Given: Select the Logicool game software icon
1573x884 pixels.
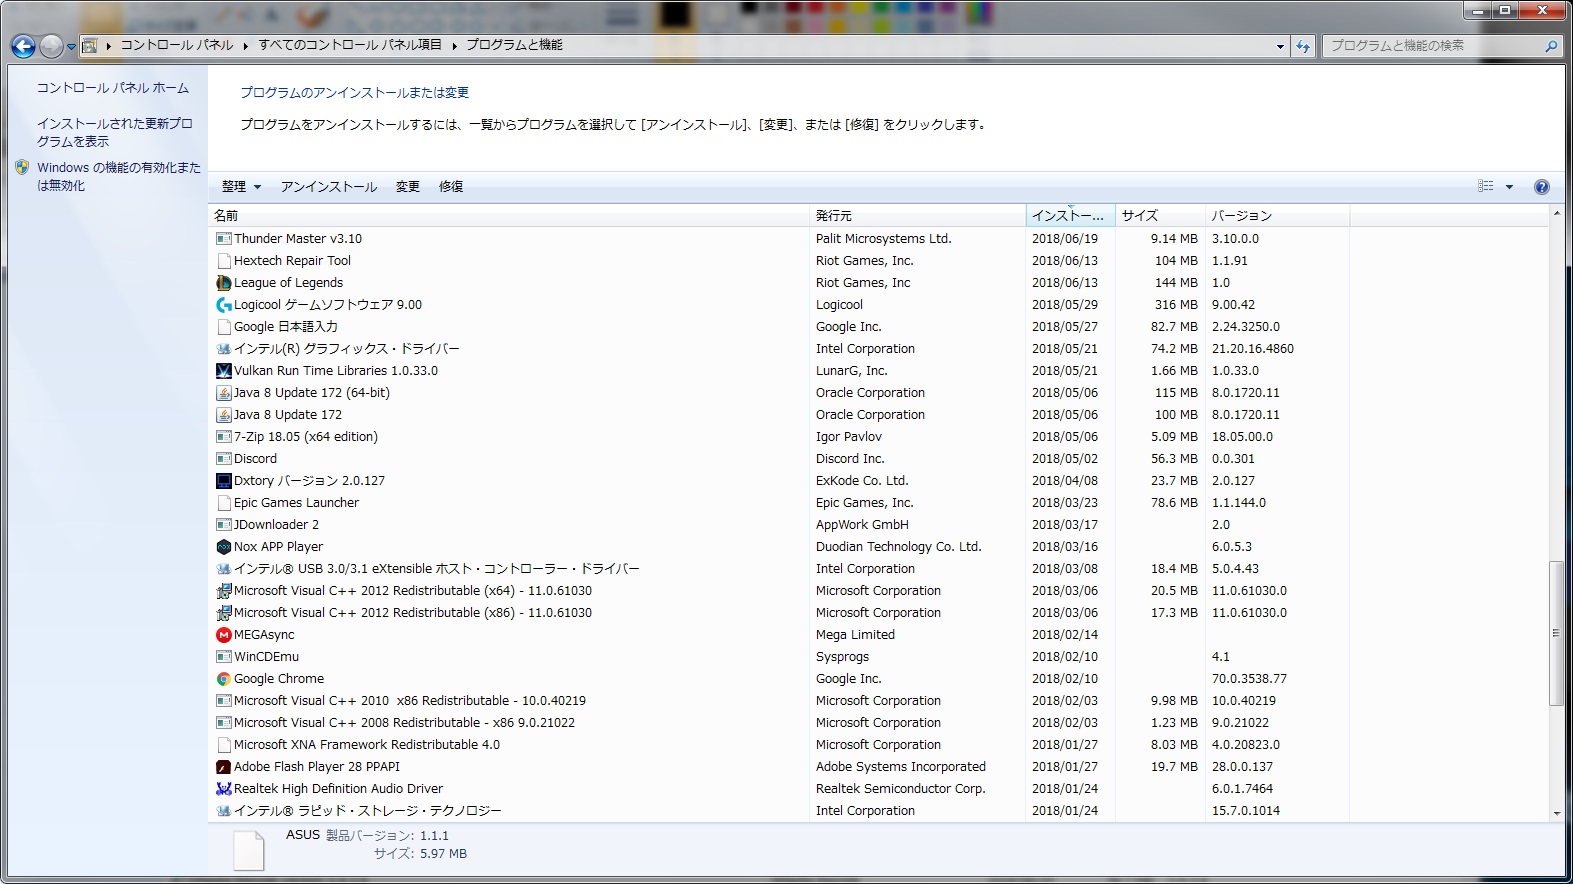Looking at the screenshot, I should point(224,305).
